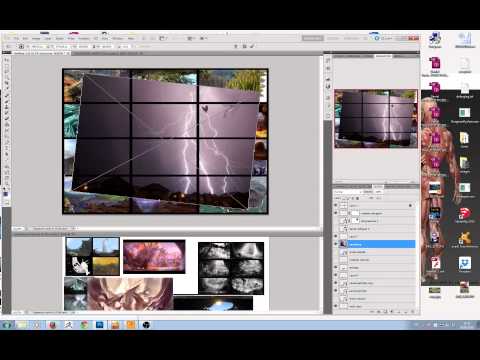
Task: Open the Filter menu
Action: [x=71, y=39]
